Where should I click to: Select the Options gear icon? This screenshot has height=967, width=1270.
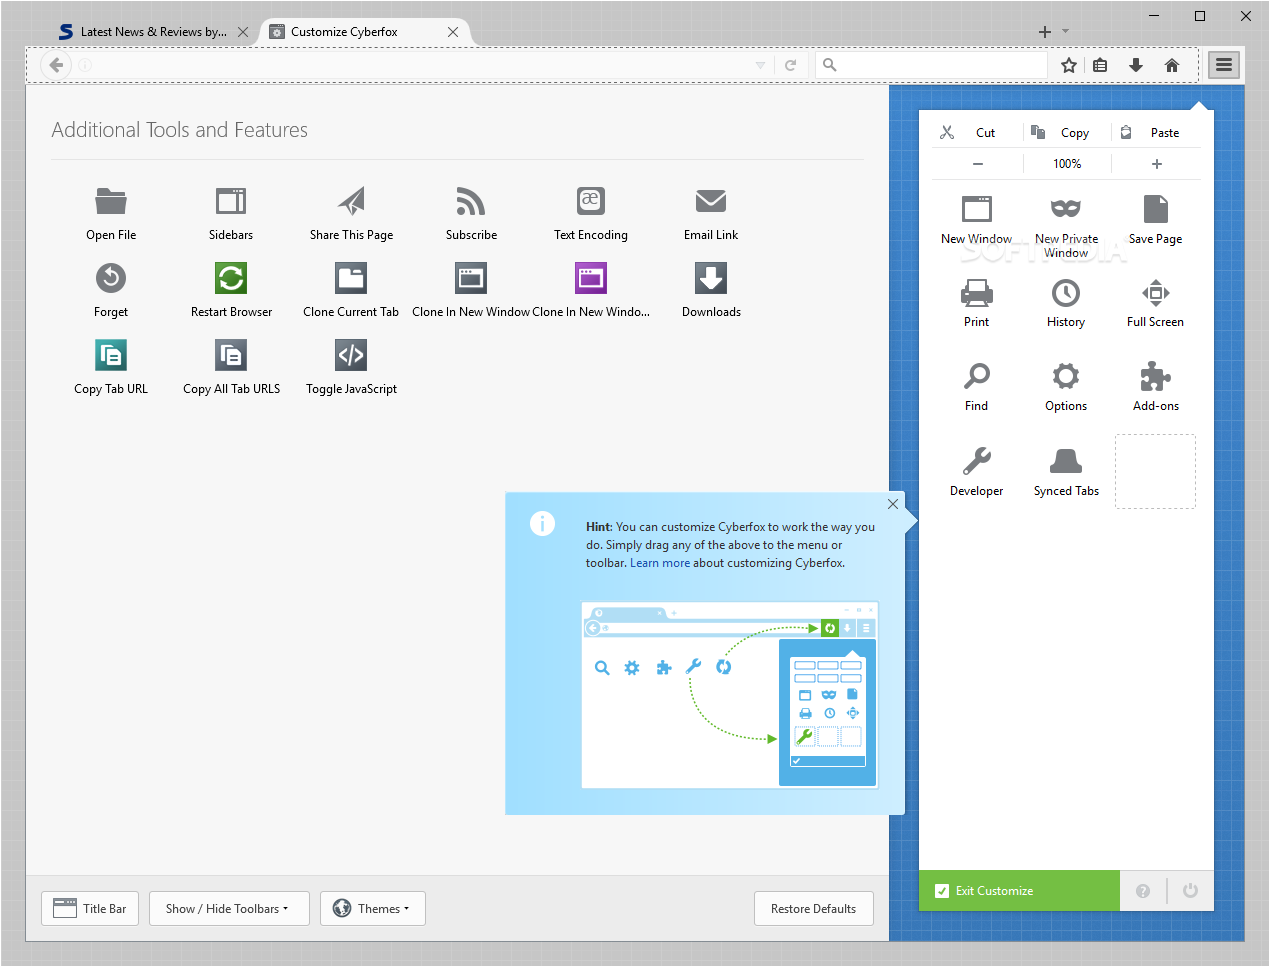coord(1066,376)
